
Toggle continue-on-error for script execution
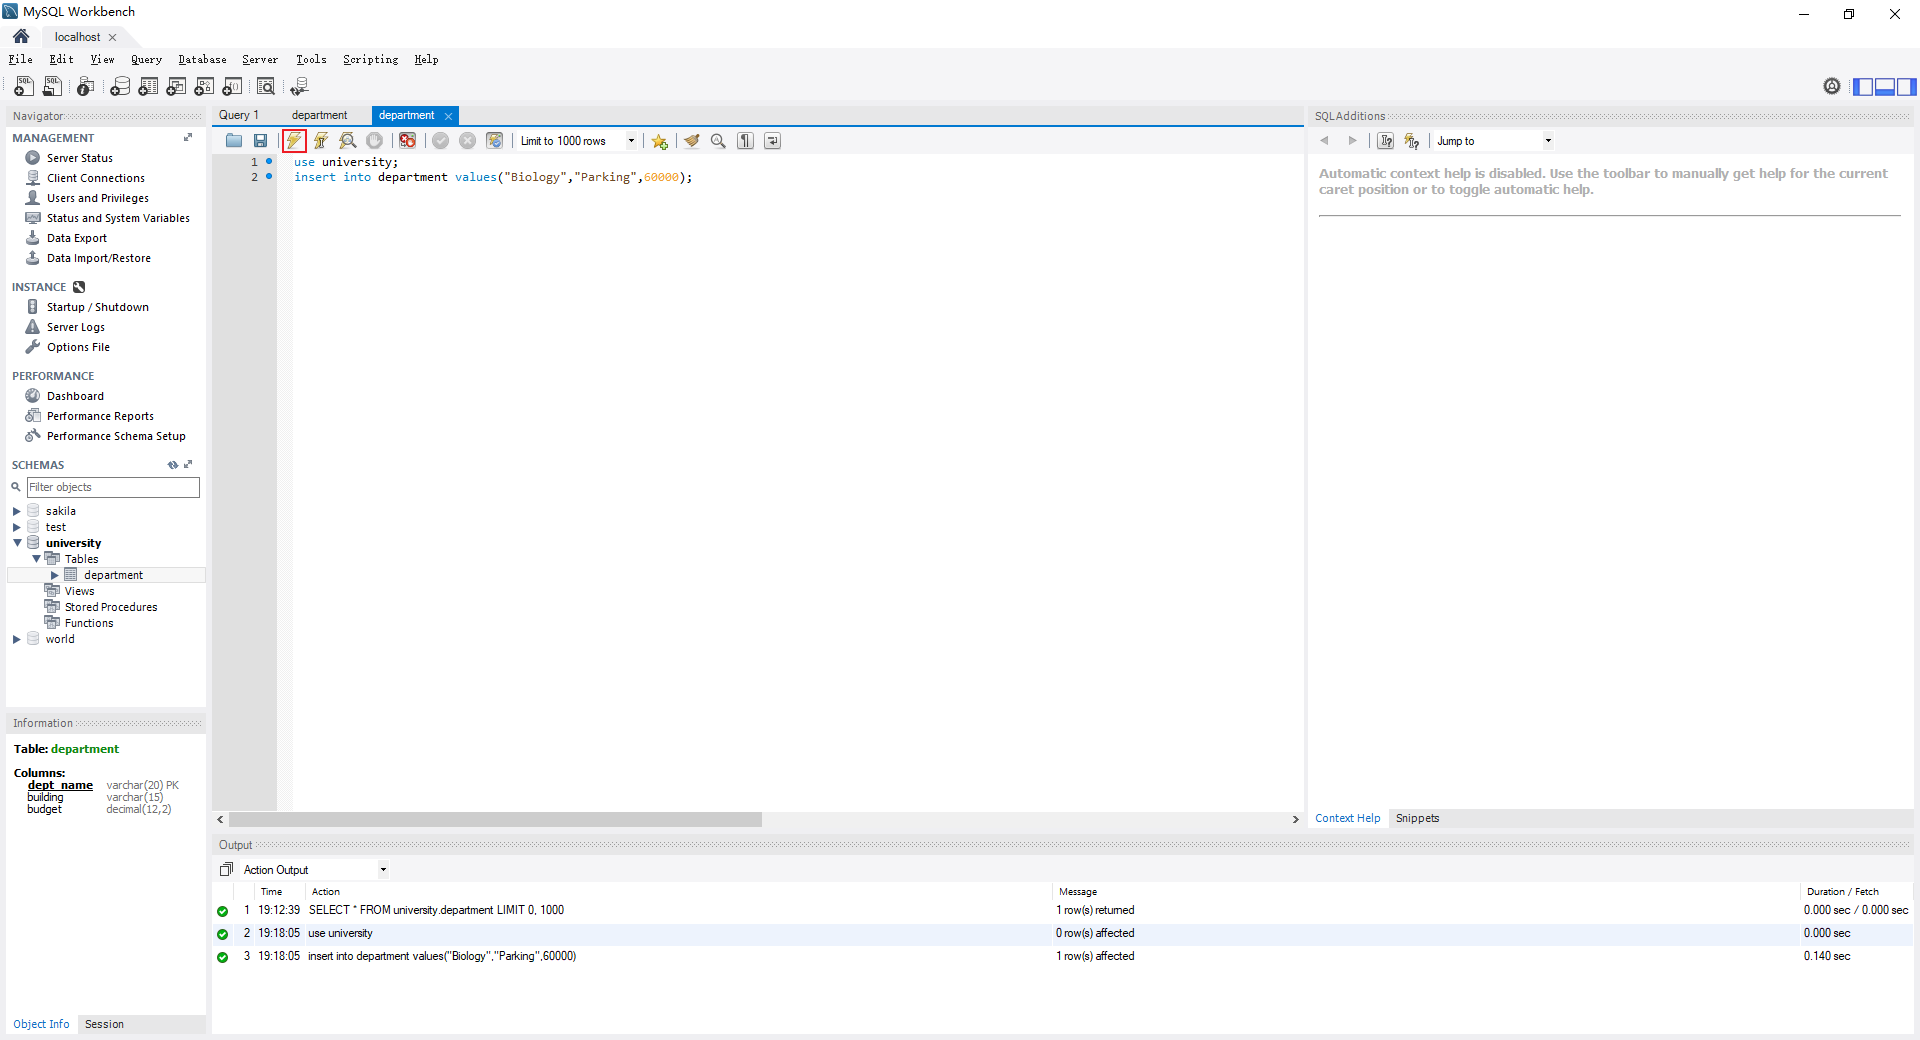[x=407, y=141]
